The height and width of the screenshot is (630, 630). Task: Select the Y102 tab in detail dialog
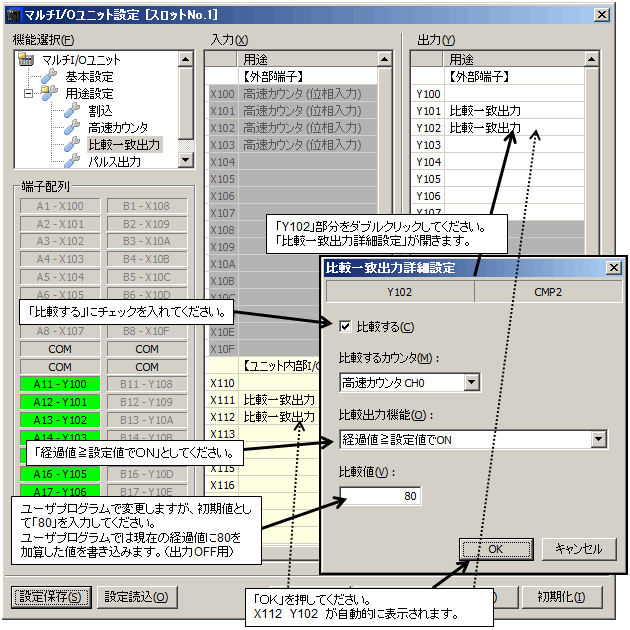click(x=399, y=292)
